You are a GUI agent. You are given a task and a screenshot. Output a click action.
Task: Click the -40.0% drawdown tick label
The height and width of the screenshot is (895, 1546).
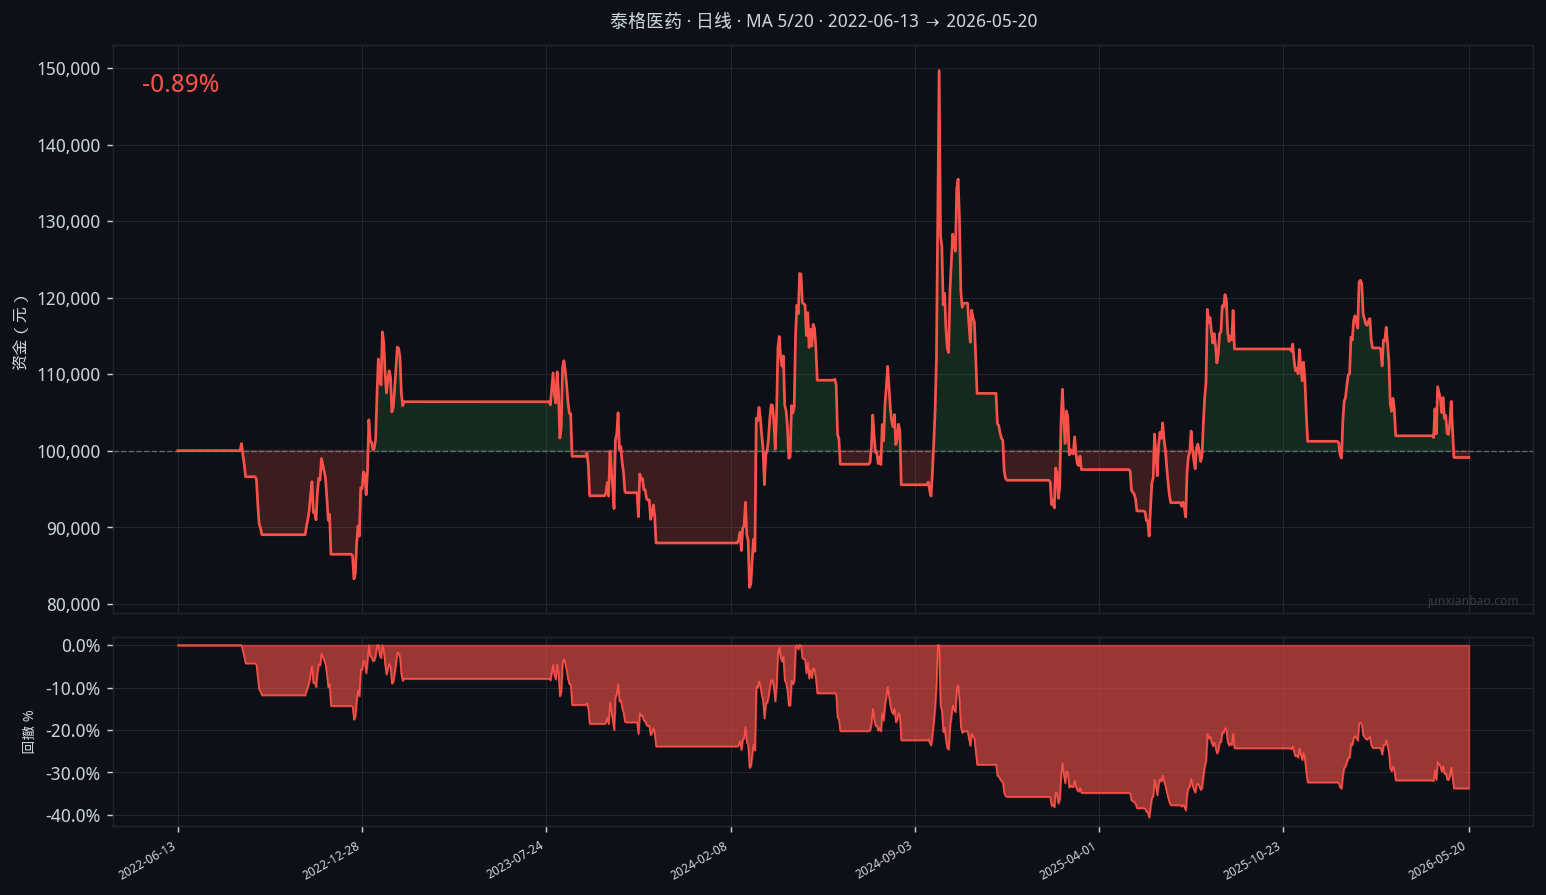coord(73,816)
